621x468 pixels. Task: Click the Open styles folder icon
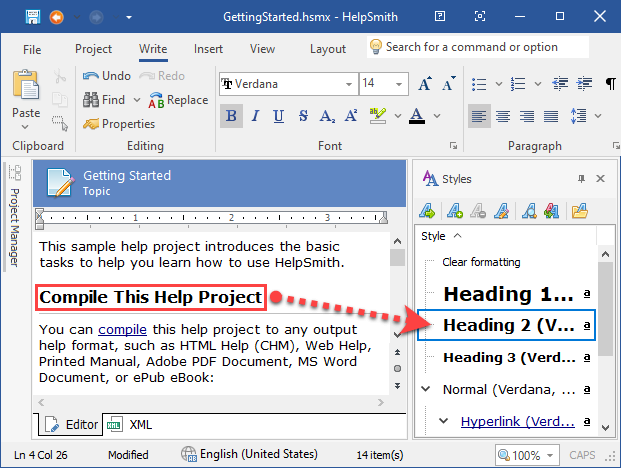[579, 211]
